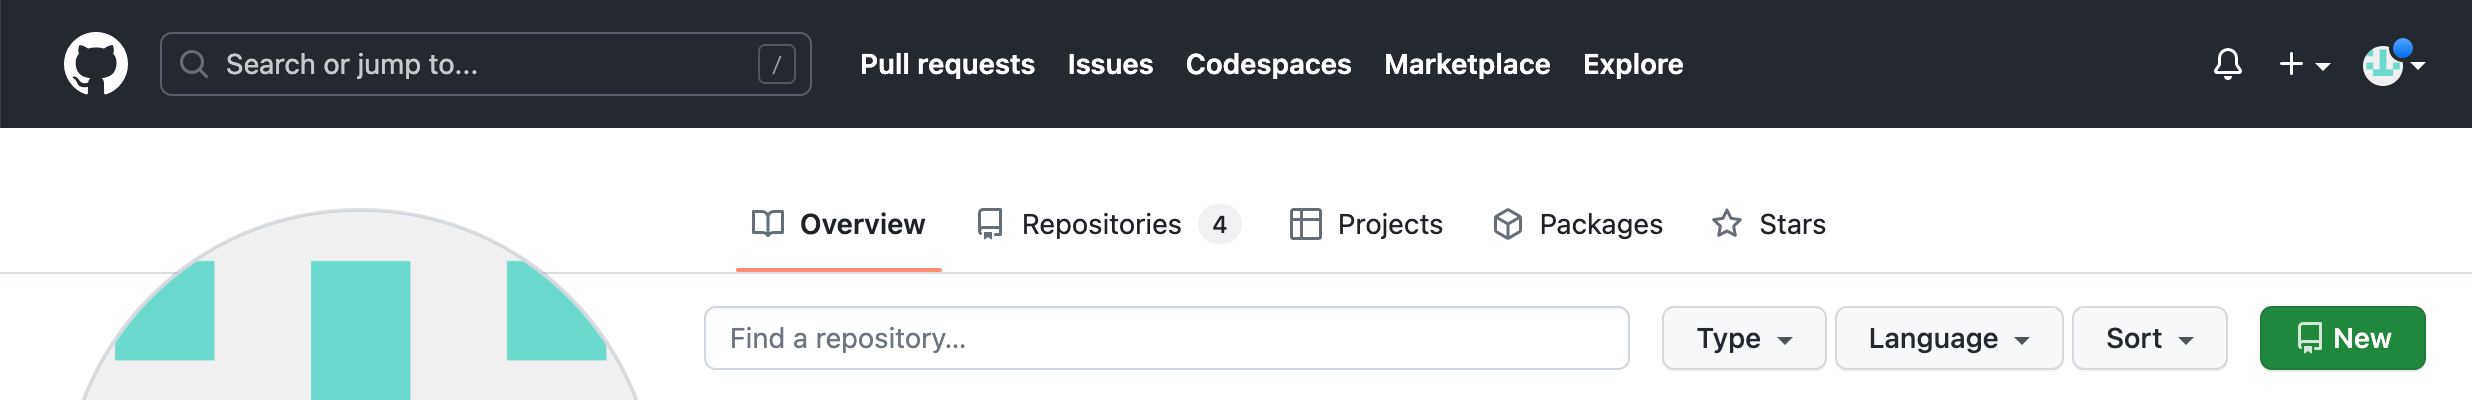Viewport: 2472px width, 400px height.
Task: Go to Pull requests
Action: tap(947, 64)
